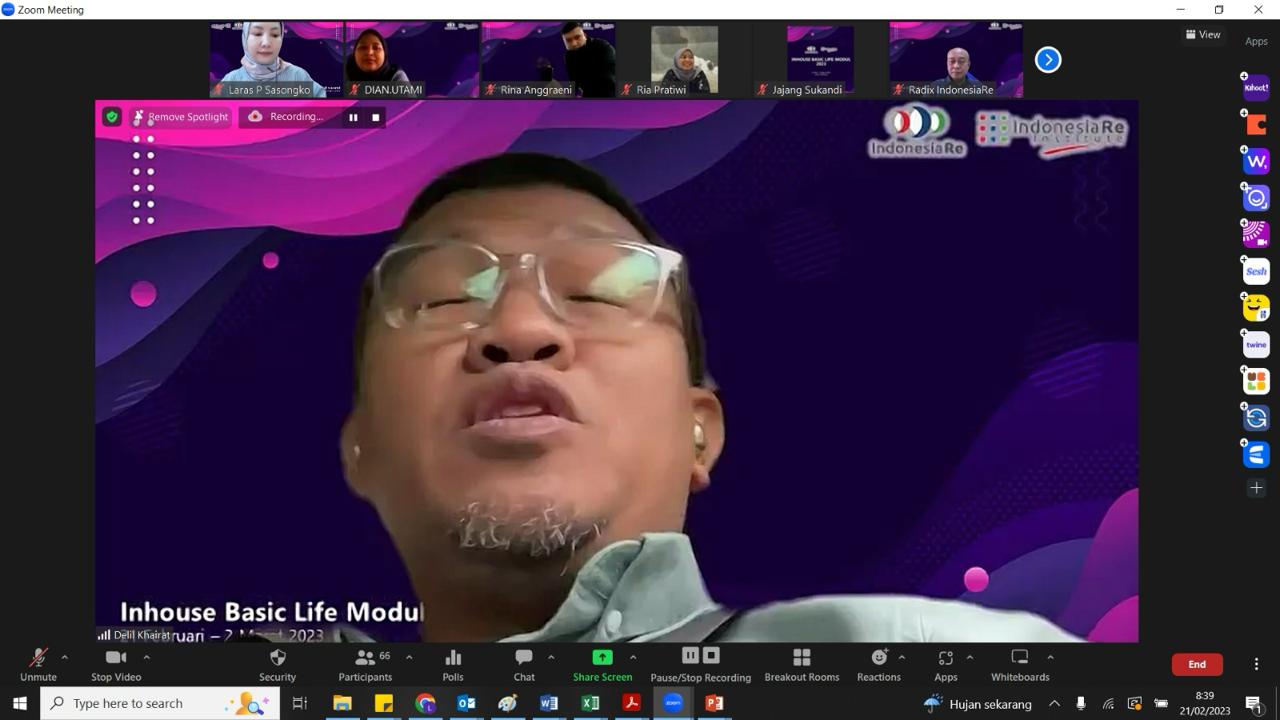1280x720 pixels.
Task: Show next page of participant thumbnails
Action: tap(1048, 60)
